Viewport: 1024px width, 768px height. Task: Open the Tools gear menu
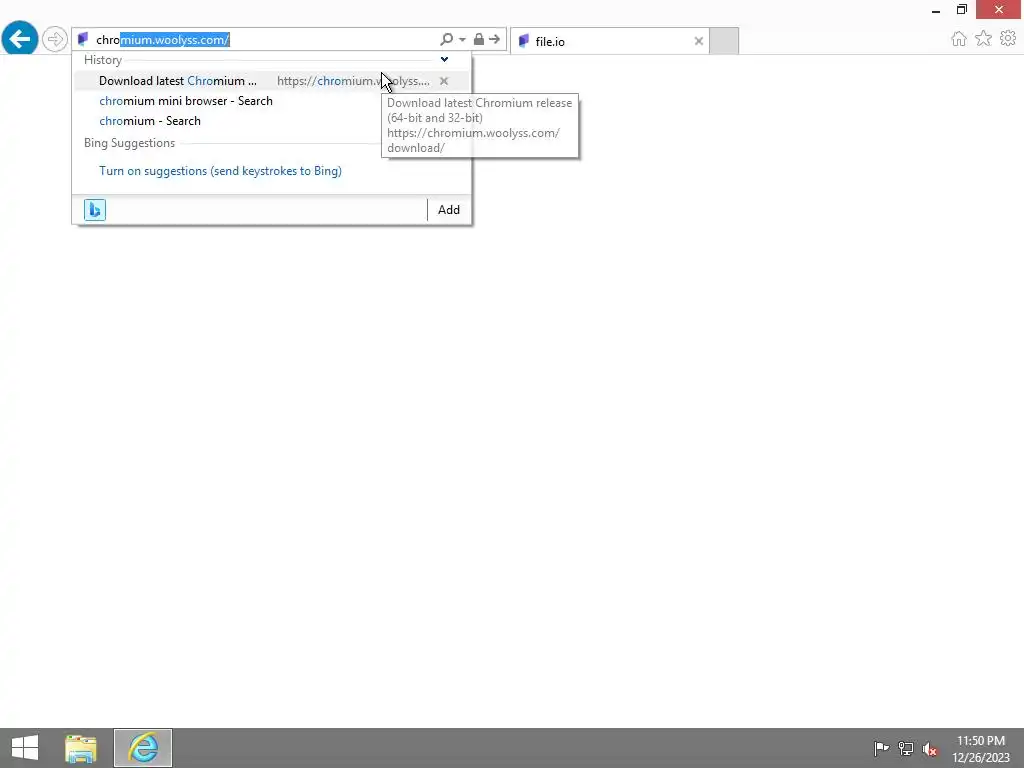coord(1008,39)
